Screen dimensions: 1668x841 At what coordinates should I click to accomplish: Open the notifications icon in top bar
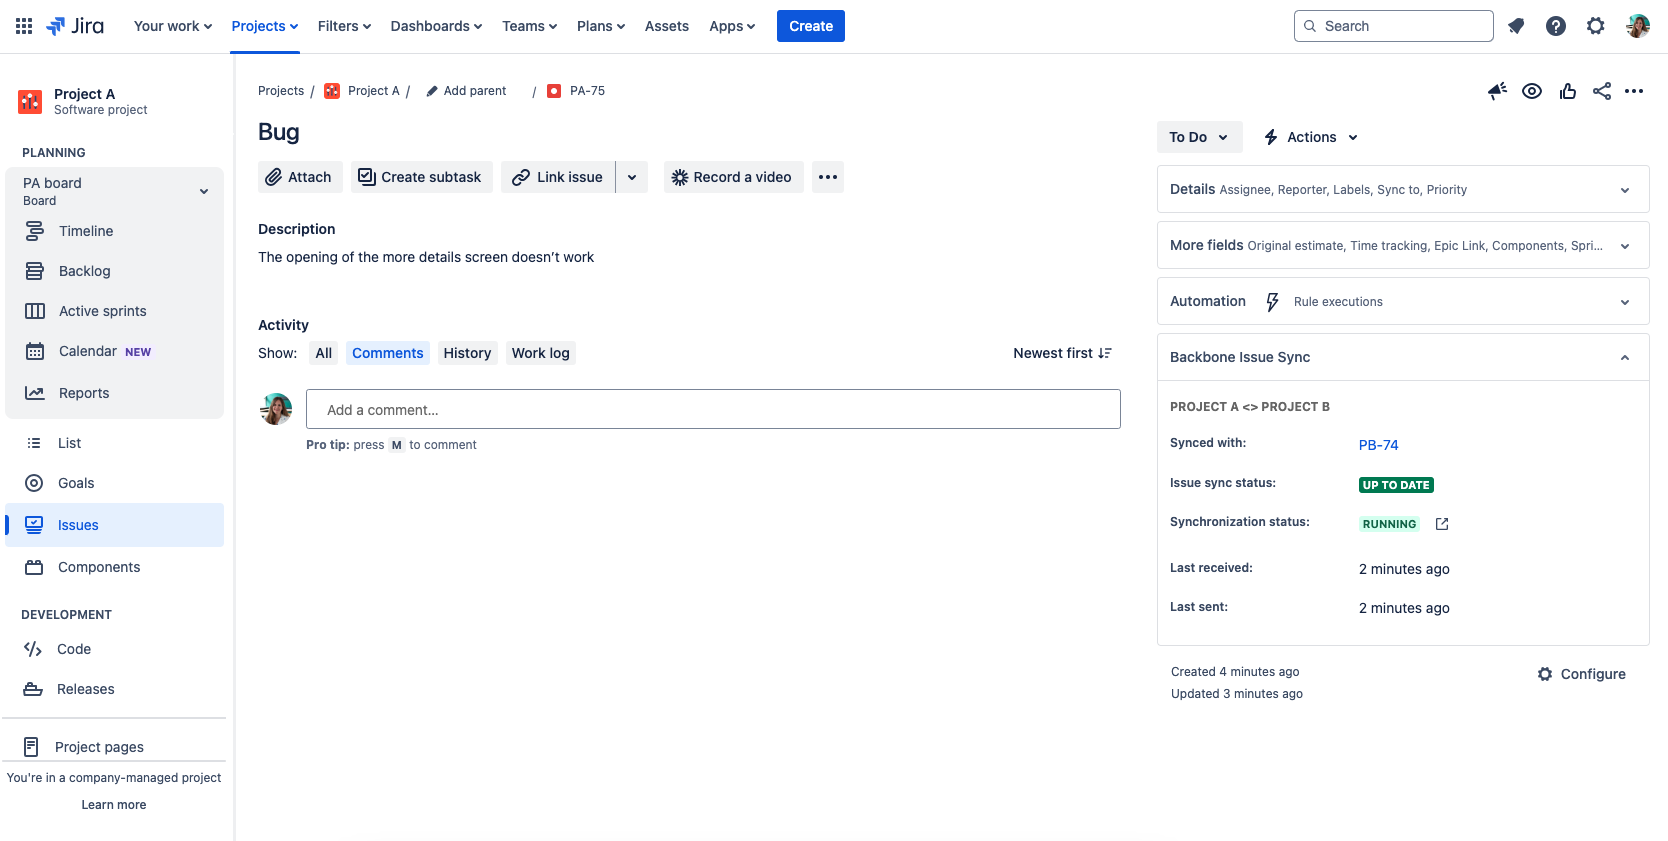1516,26
